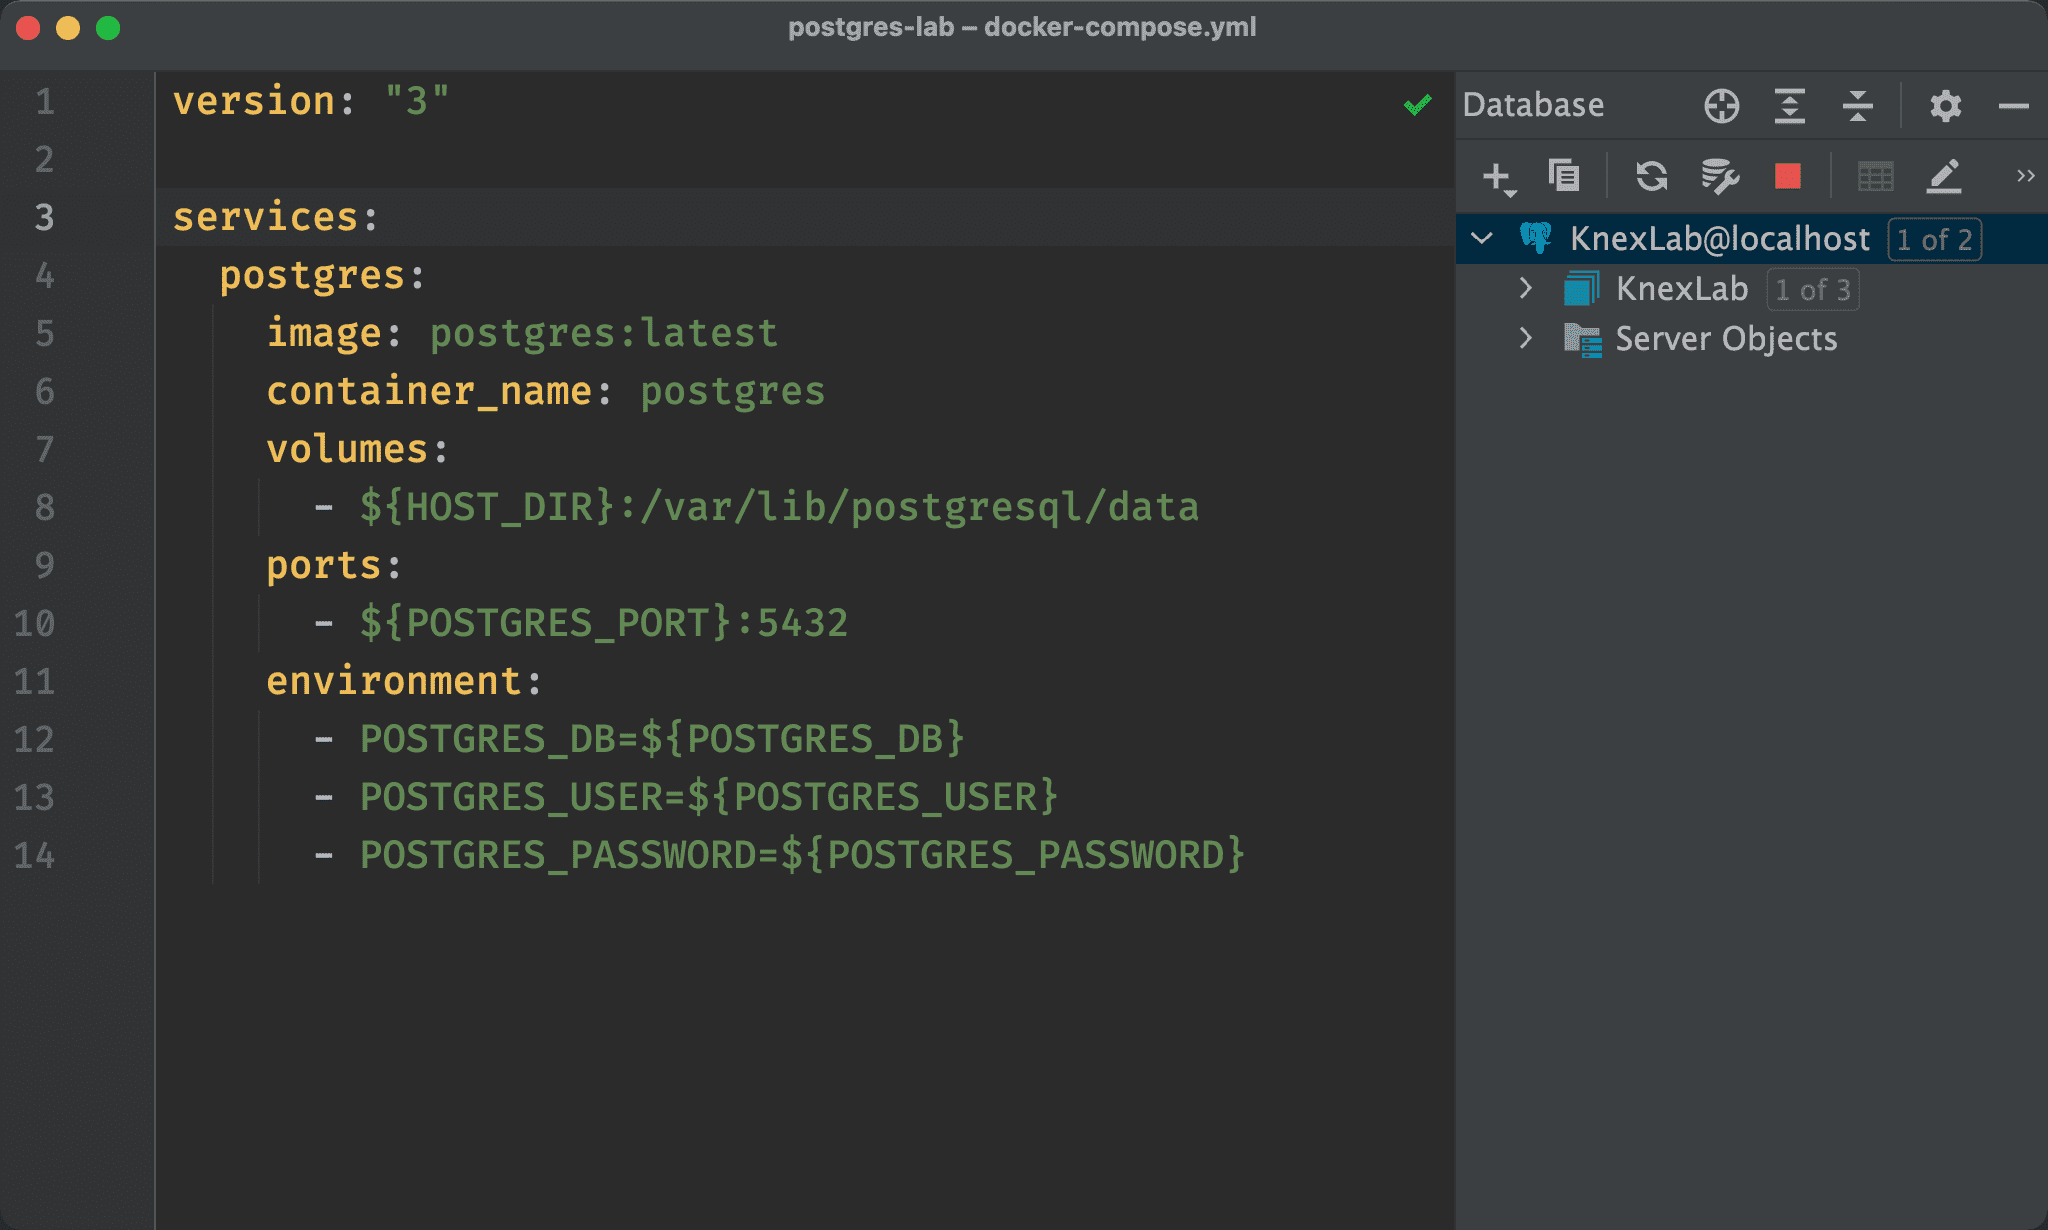
Task: Click the 'postgres' container name value on line 6
Action: point(733,391)
